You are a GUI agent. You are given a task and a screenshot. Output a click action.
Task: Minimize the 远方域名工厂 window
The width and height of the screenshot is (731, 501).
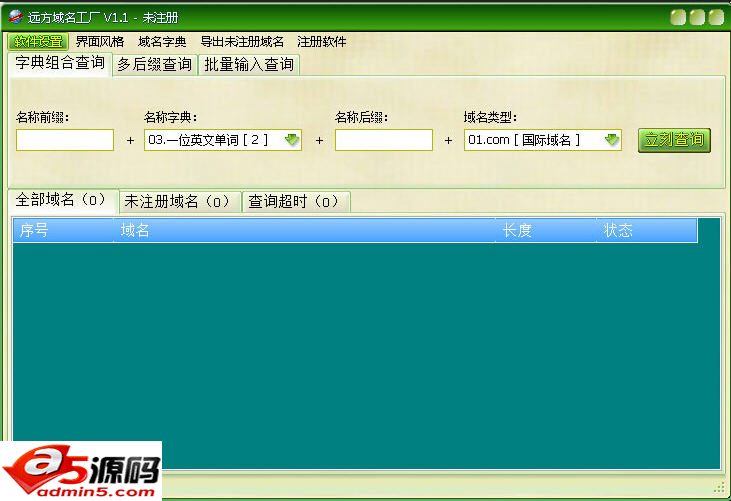(x=678, y=18)
